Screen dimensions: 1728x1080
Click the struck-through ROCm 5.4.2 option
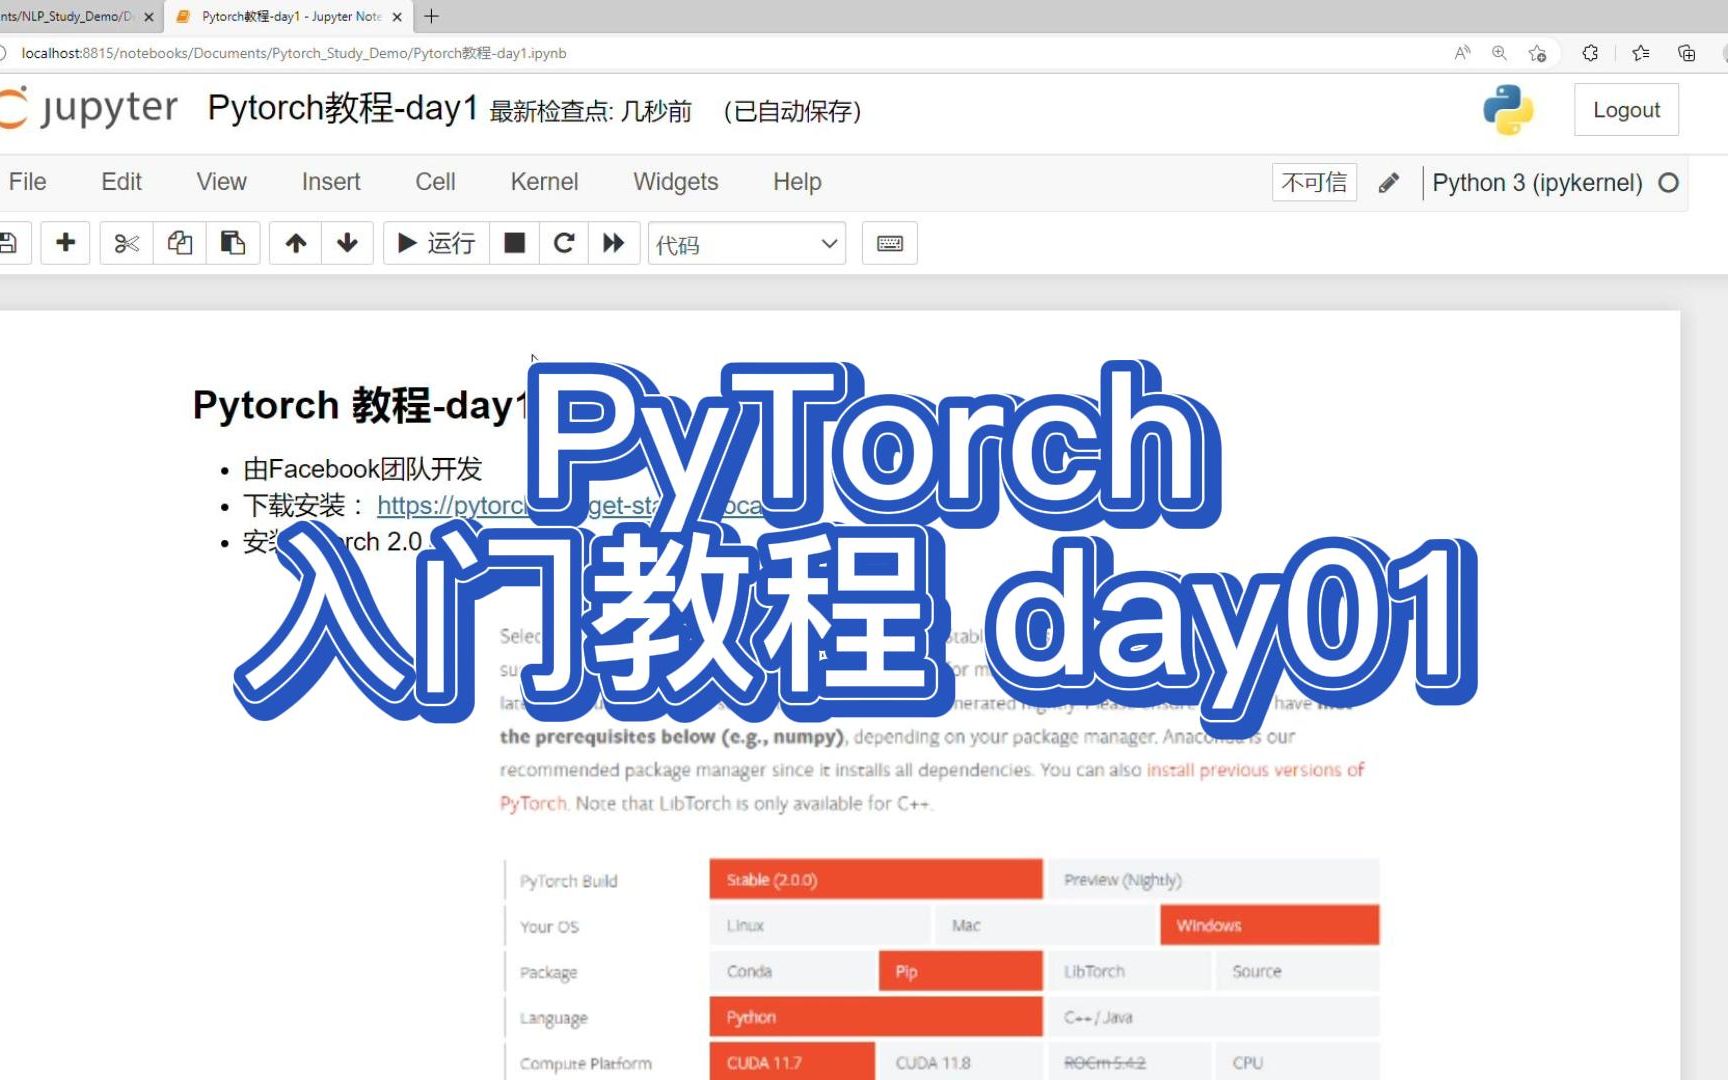pos(1129,1062)
